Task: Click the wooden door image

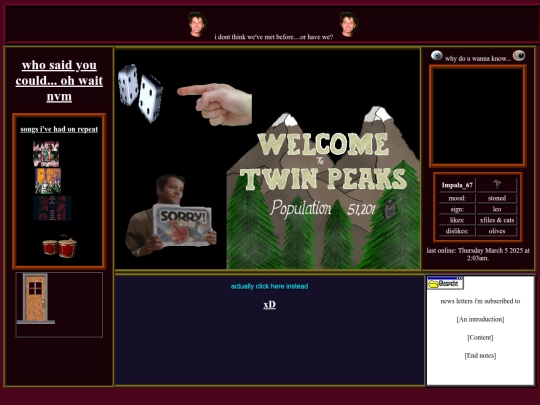Action: (36, 299)
